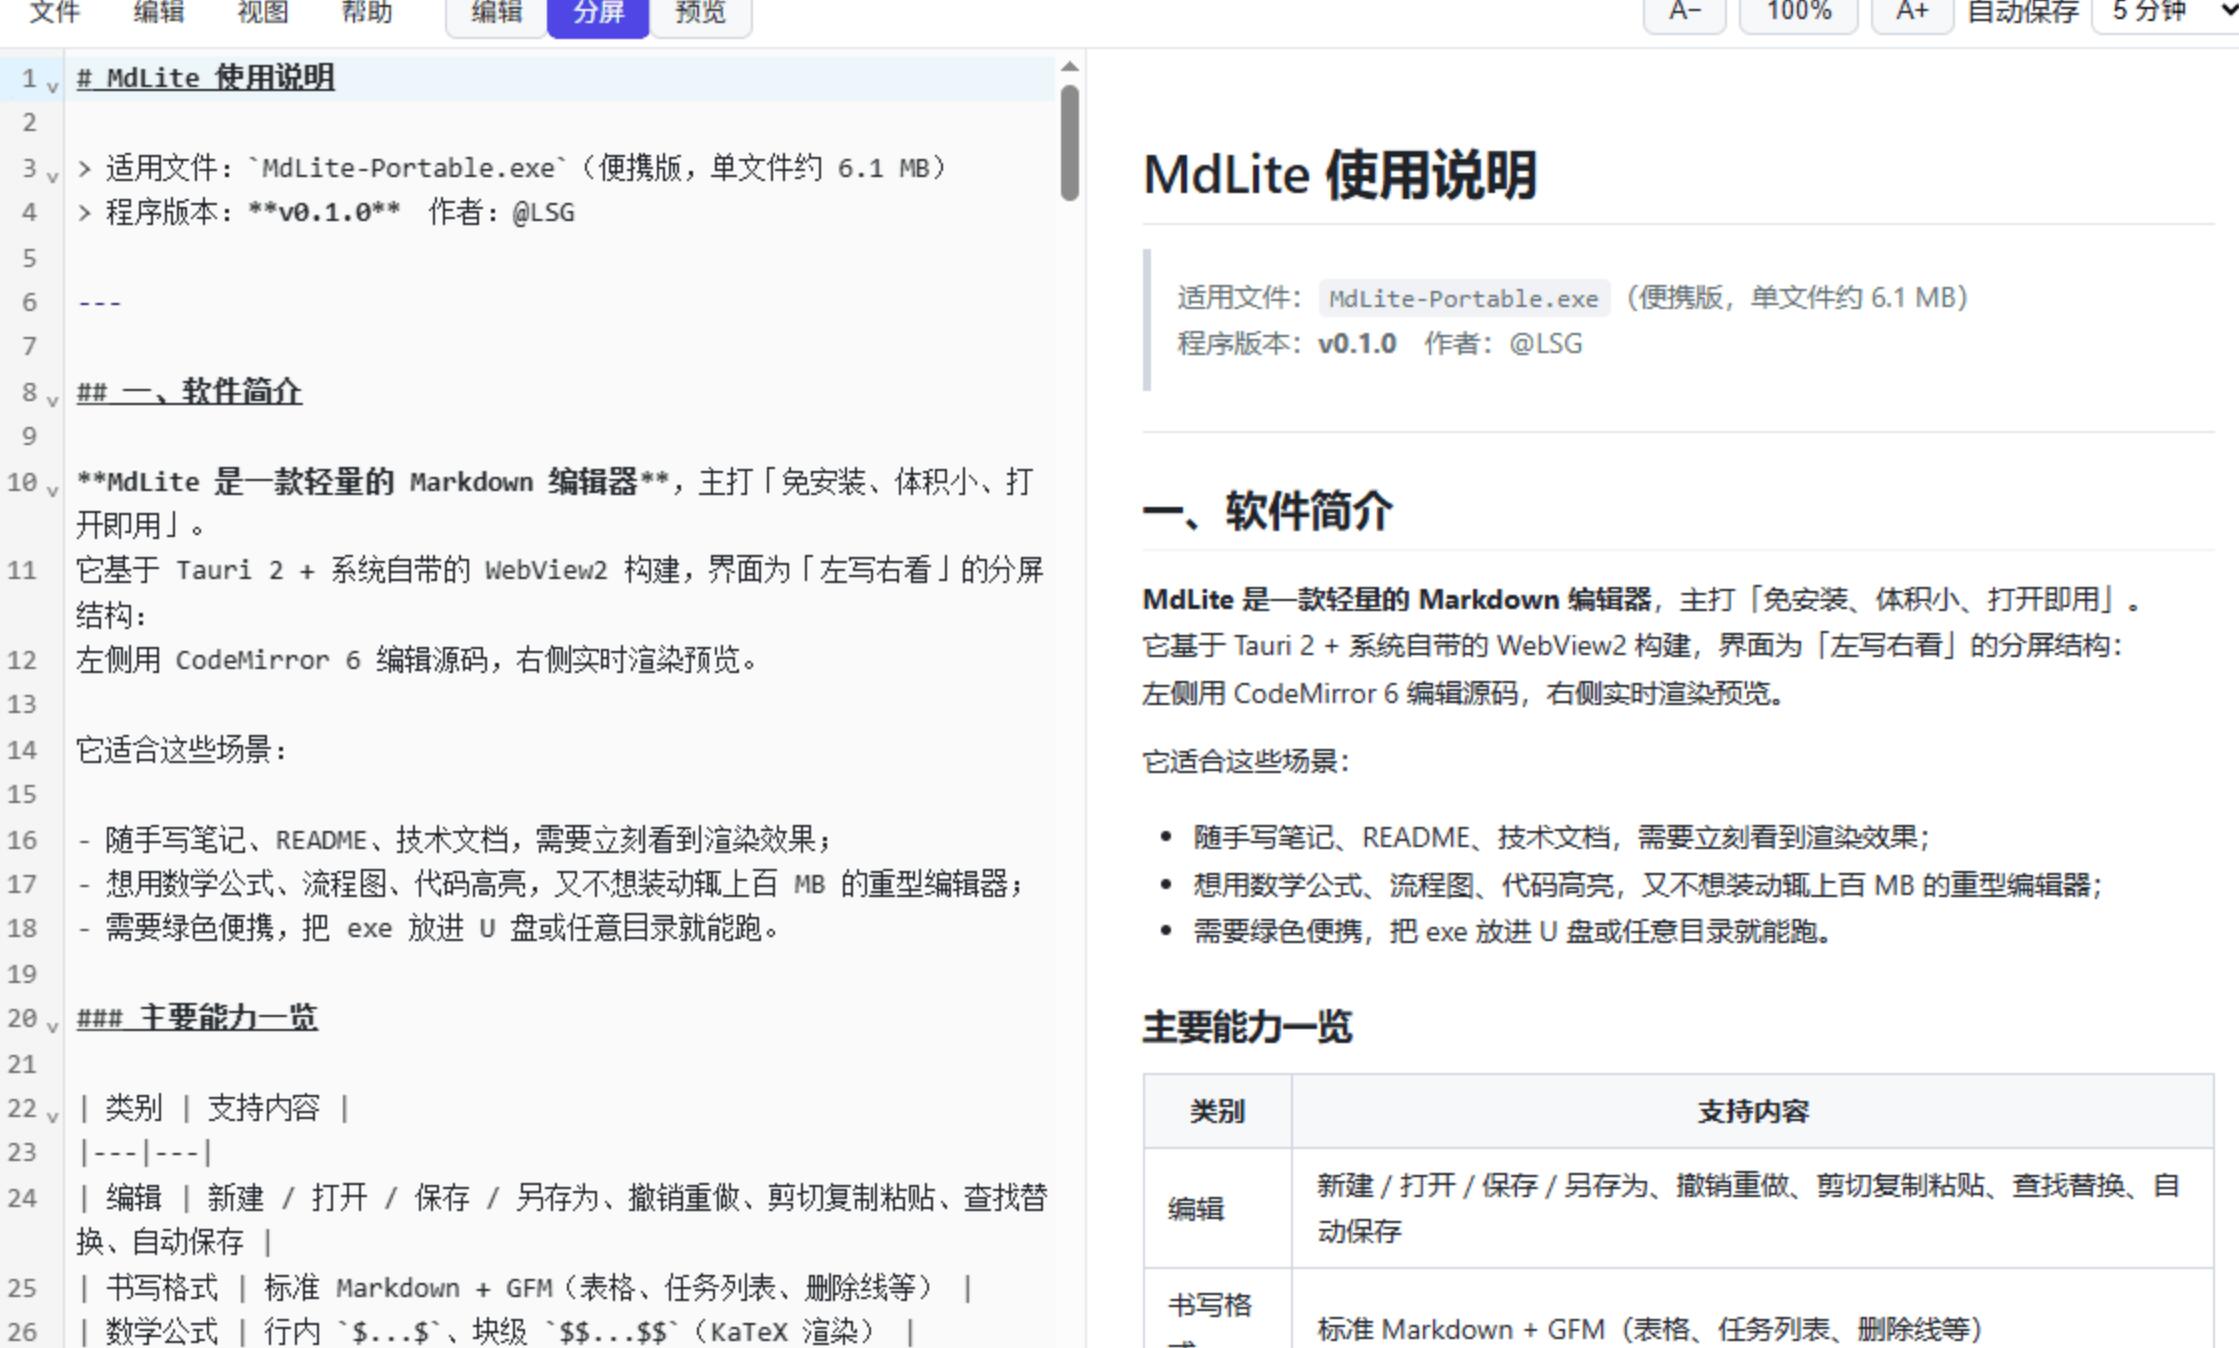Click the source line '## 一、软件简介'

coord(189,392)
